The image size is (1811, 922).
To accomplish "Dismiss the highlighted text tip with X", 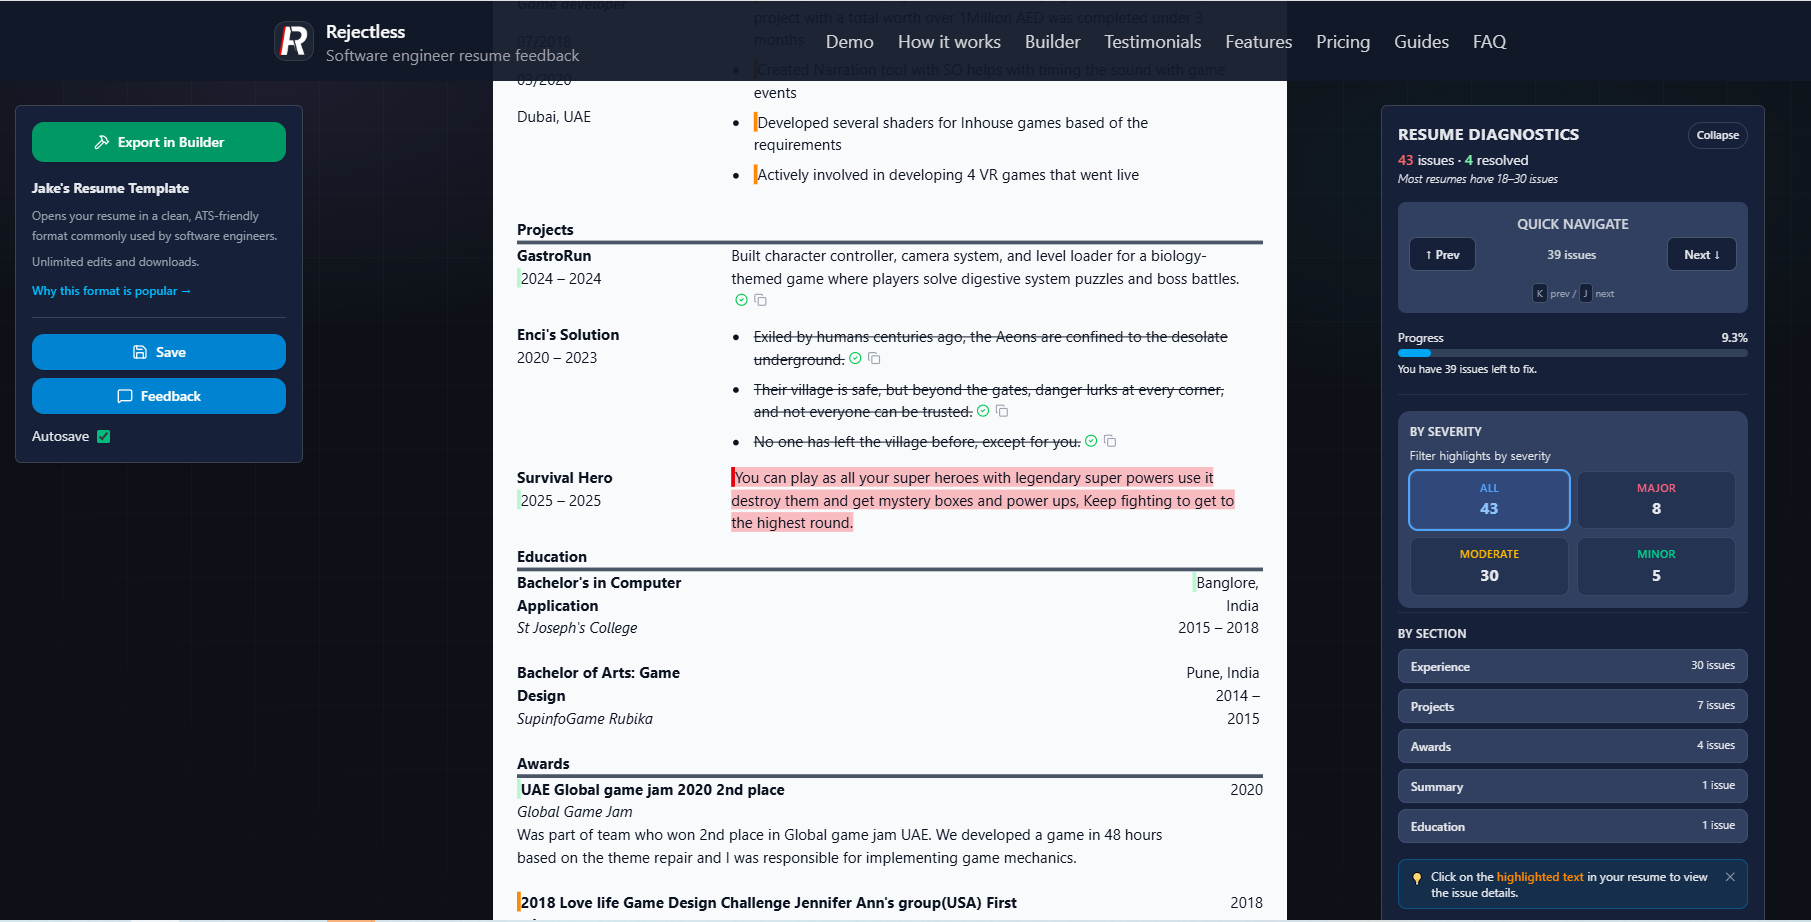I will (1730, 877).
